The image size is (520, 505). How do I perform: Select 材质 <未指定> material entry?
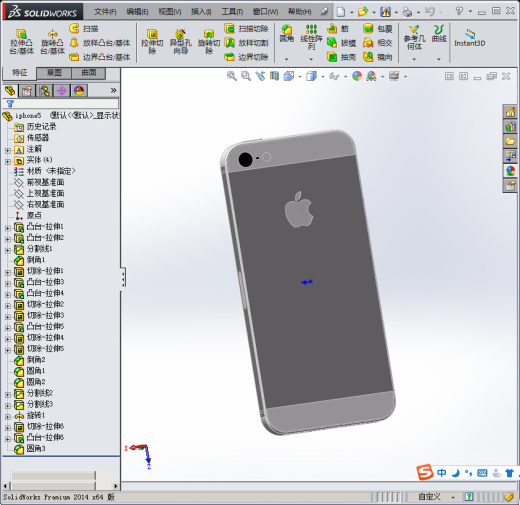[x=45, y=171]
